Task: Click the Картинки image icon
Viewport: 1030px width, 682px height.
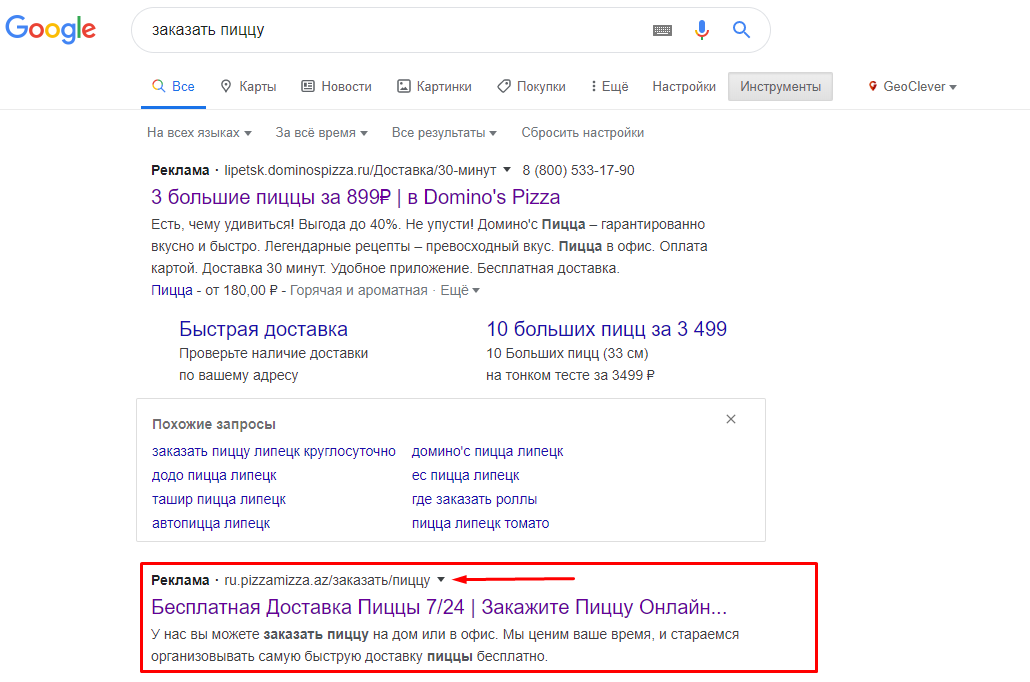Action: coord(404,86)
